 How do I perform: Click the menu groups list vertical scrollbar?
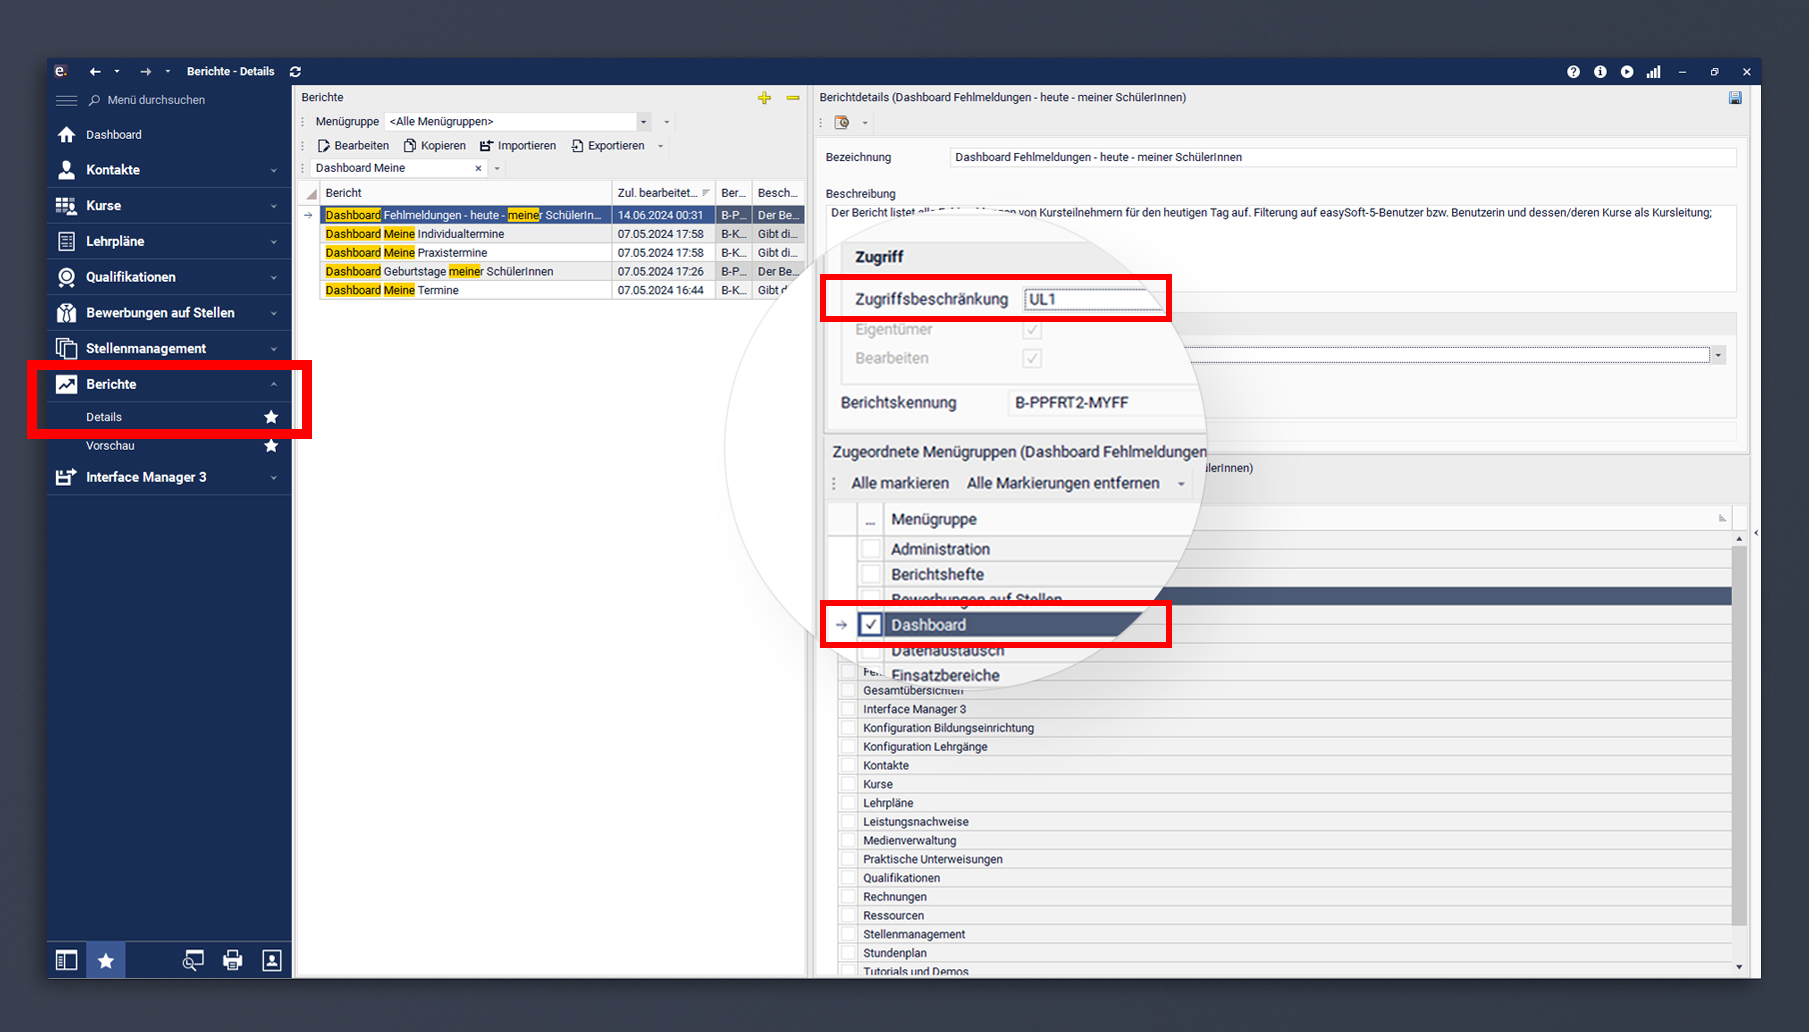point(1739,737)
